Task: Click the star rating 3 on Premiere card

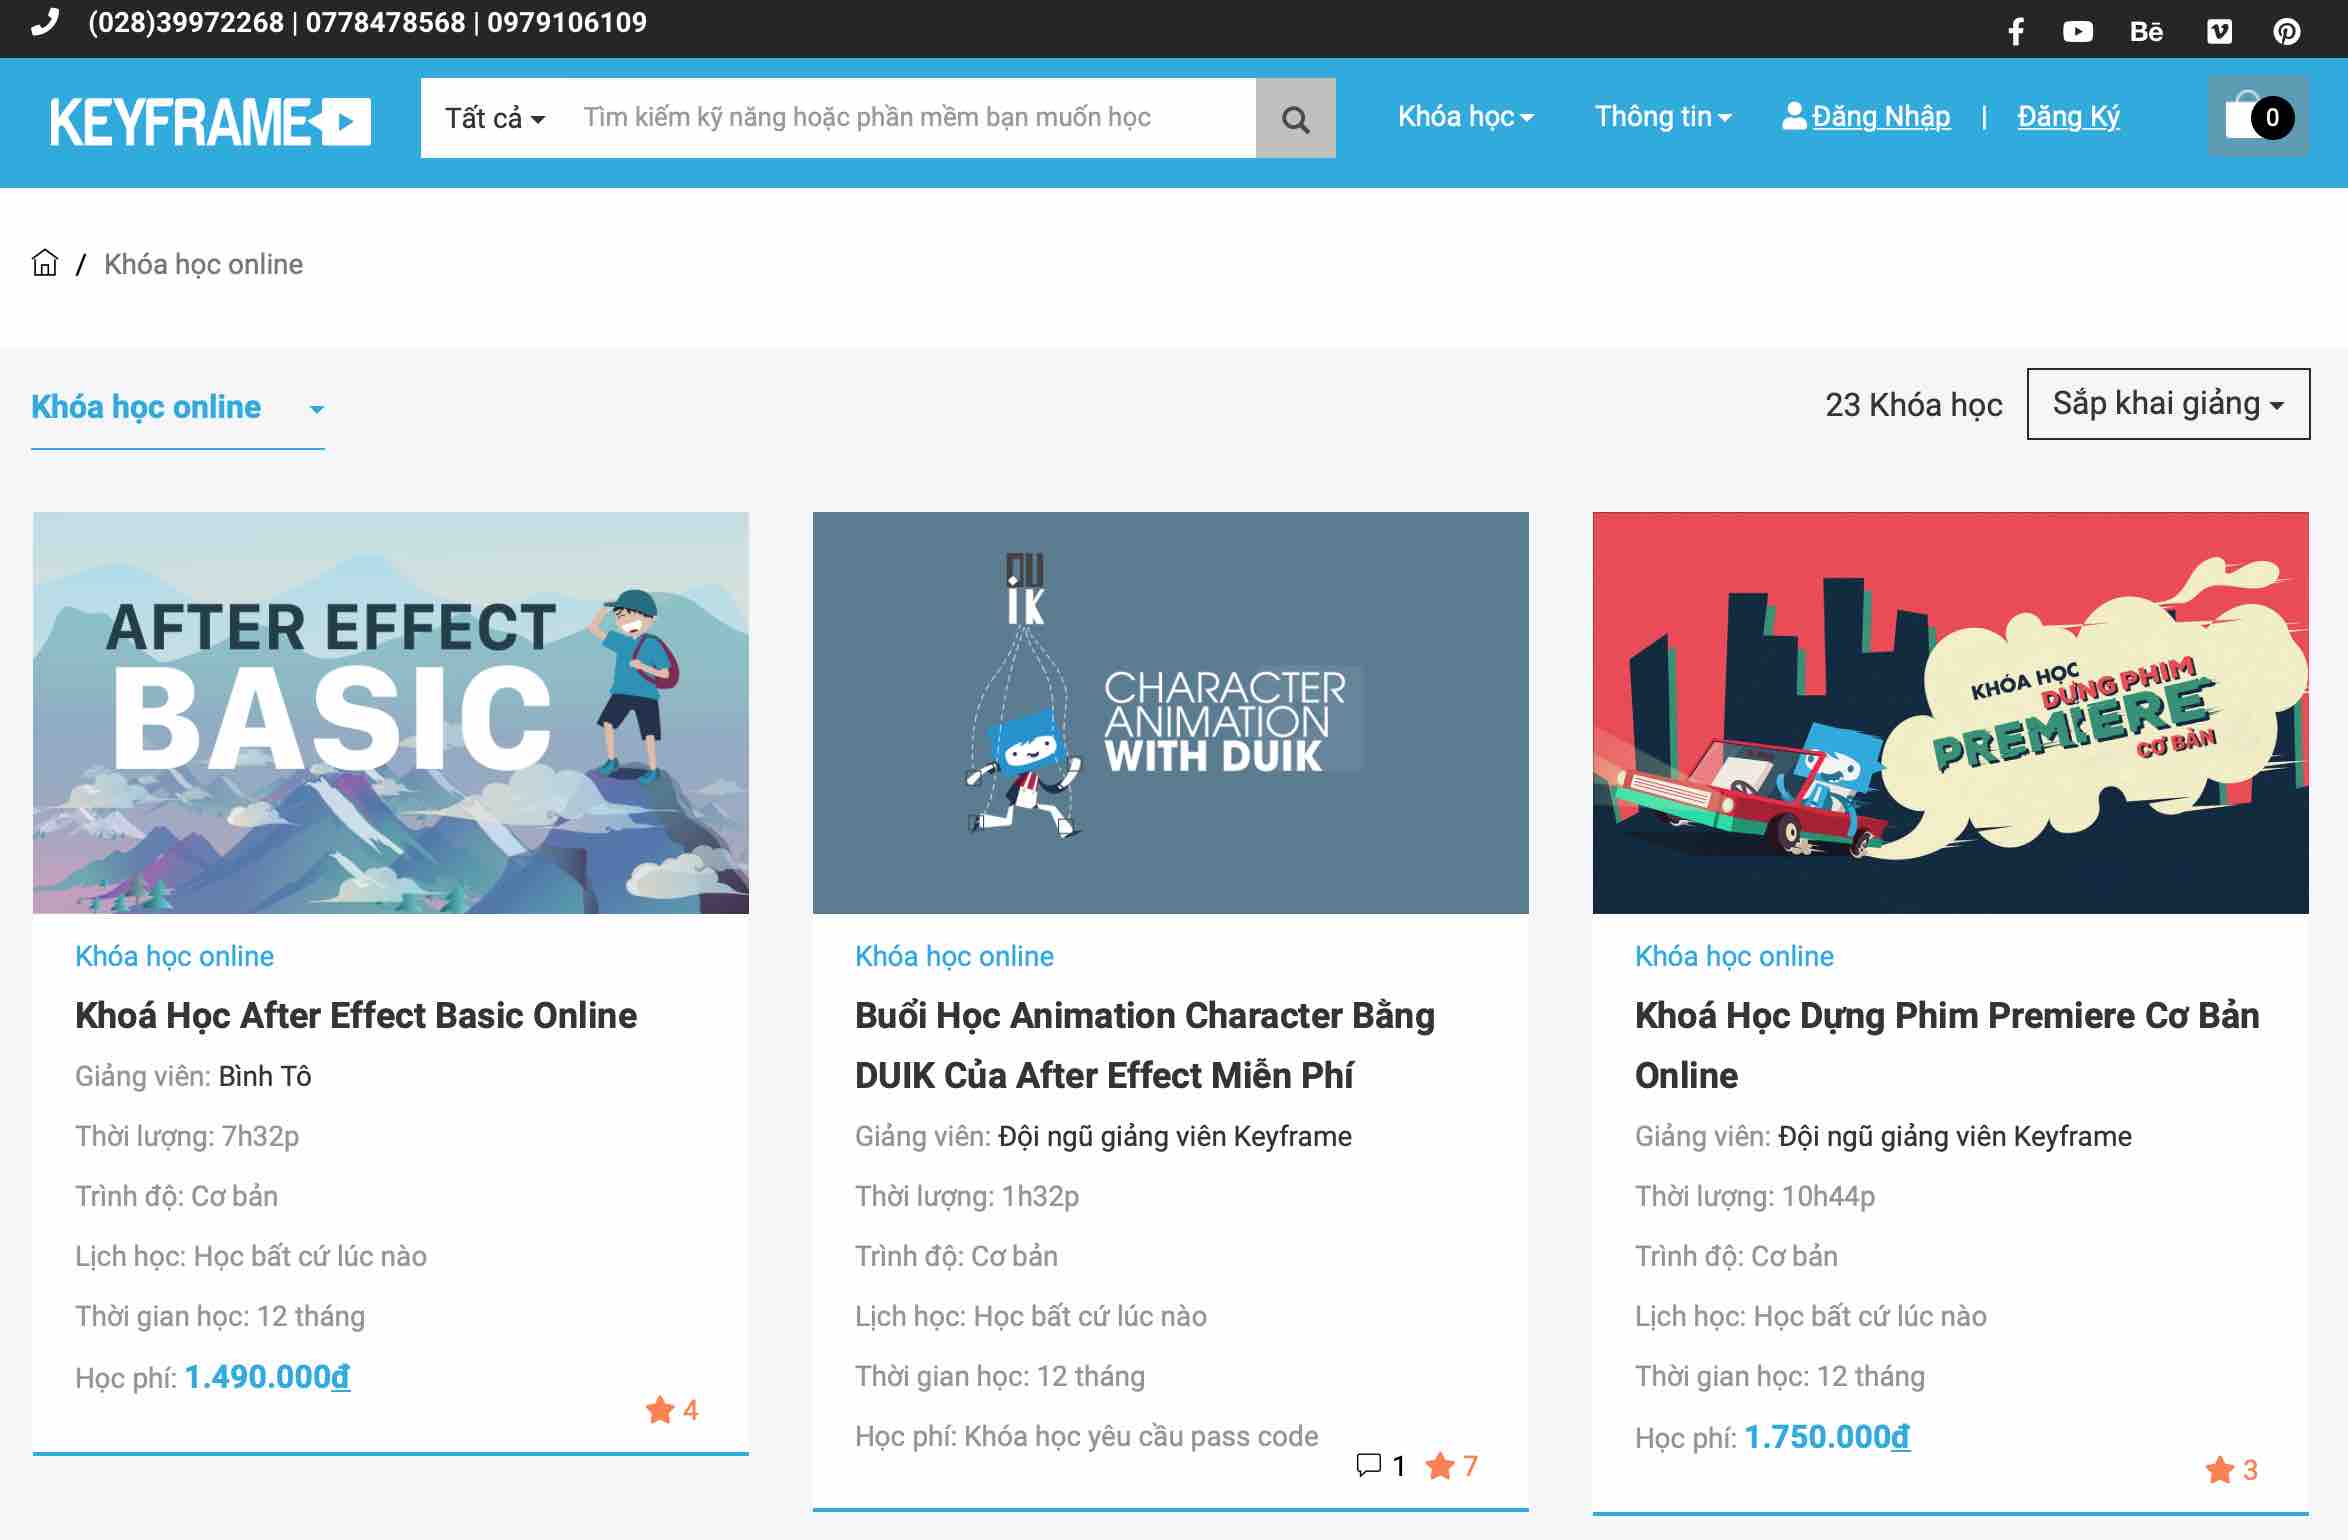Action: pyautogui.click(x=2232, y=1470)
